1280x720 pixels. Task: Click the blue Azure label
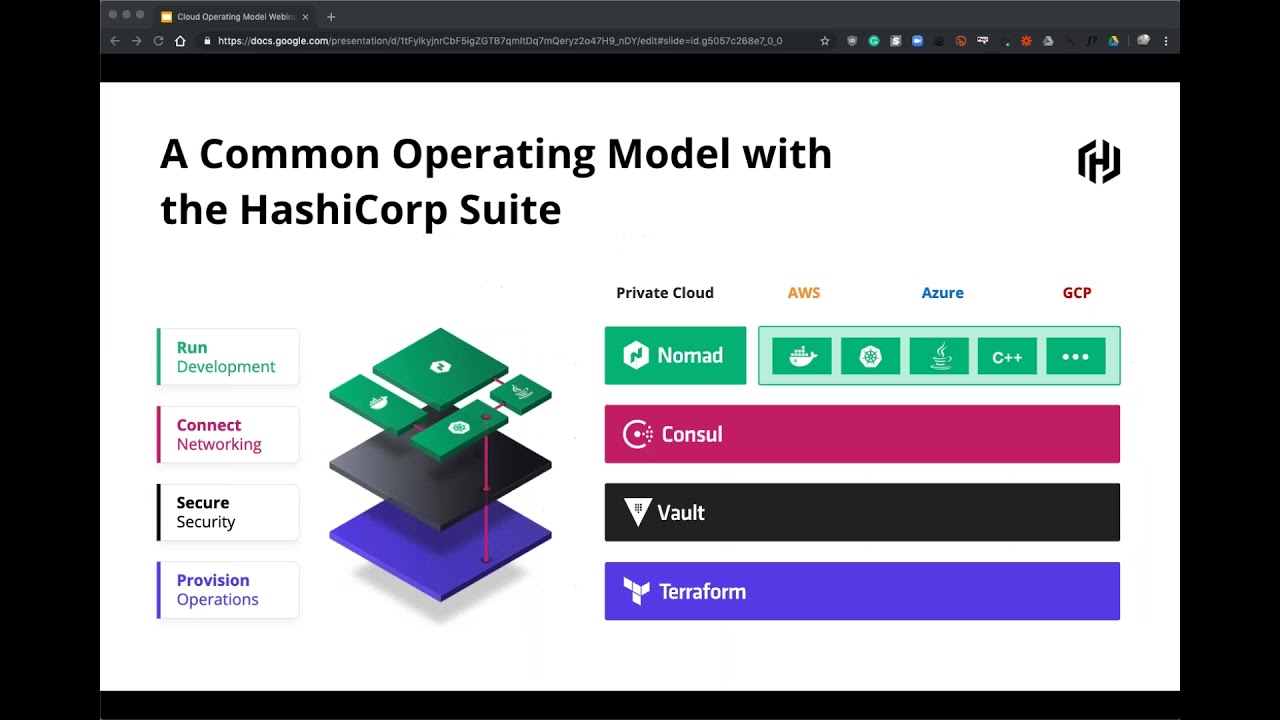[943, 293]
